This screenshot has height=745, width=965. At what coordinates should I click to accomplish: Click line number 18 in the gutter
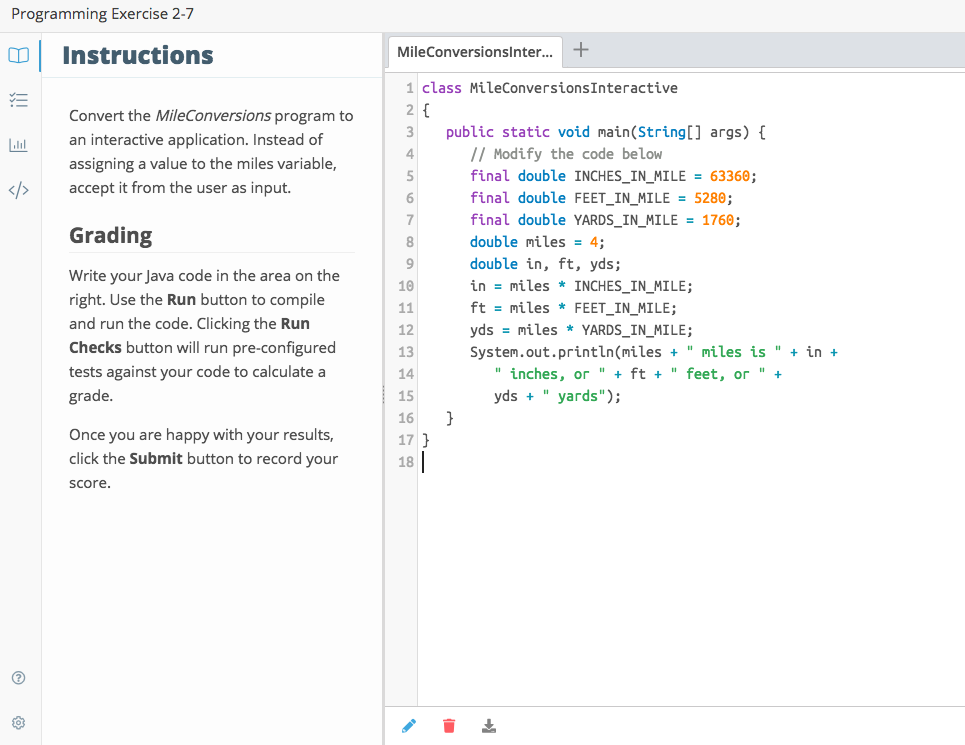(x=406, y=462)
